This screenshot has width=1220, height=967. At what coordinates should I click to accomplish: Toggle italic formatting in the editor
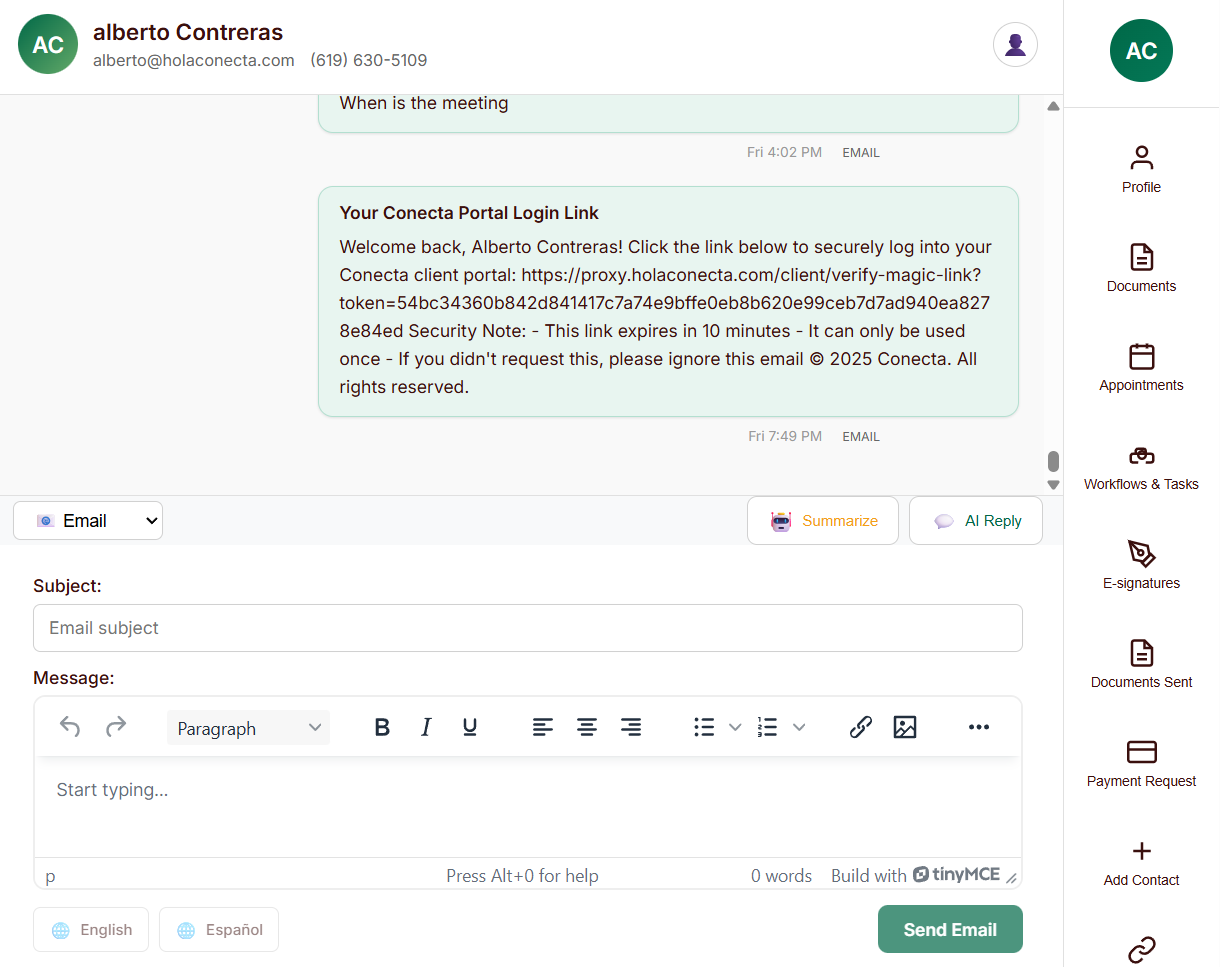[x=426, y=727]
